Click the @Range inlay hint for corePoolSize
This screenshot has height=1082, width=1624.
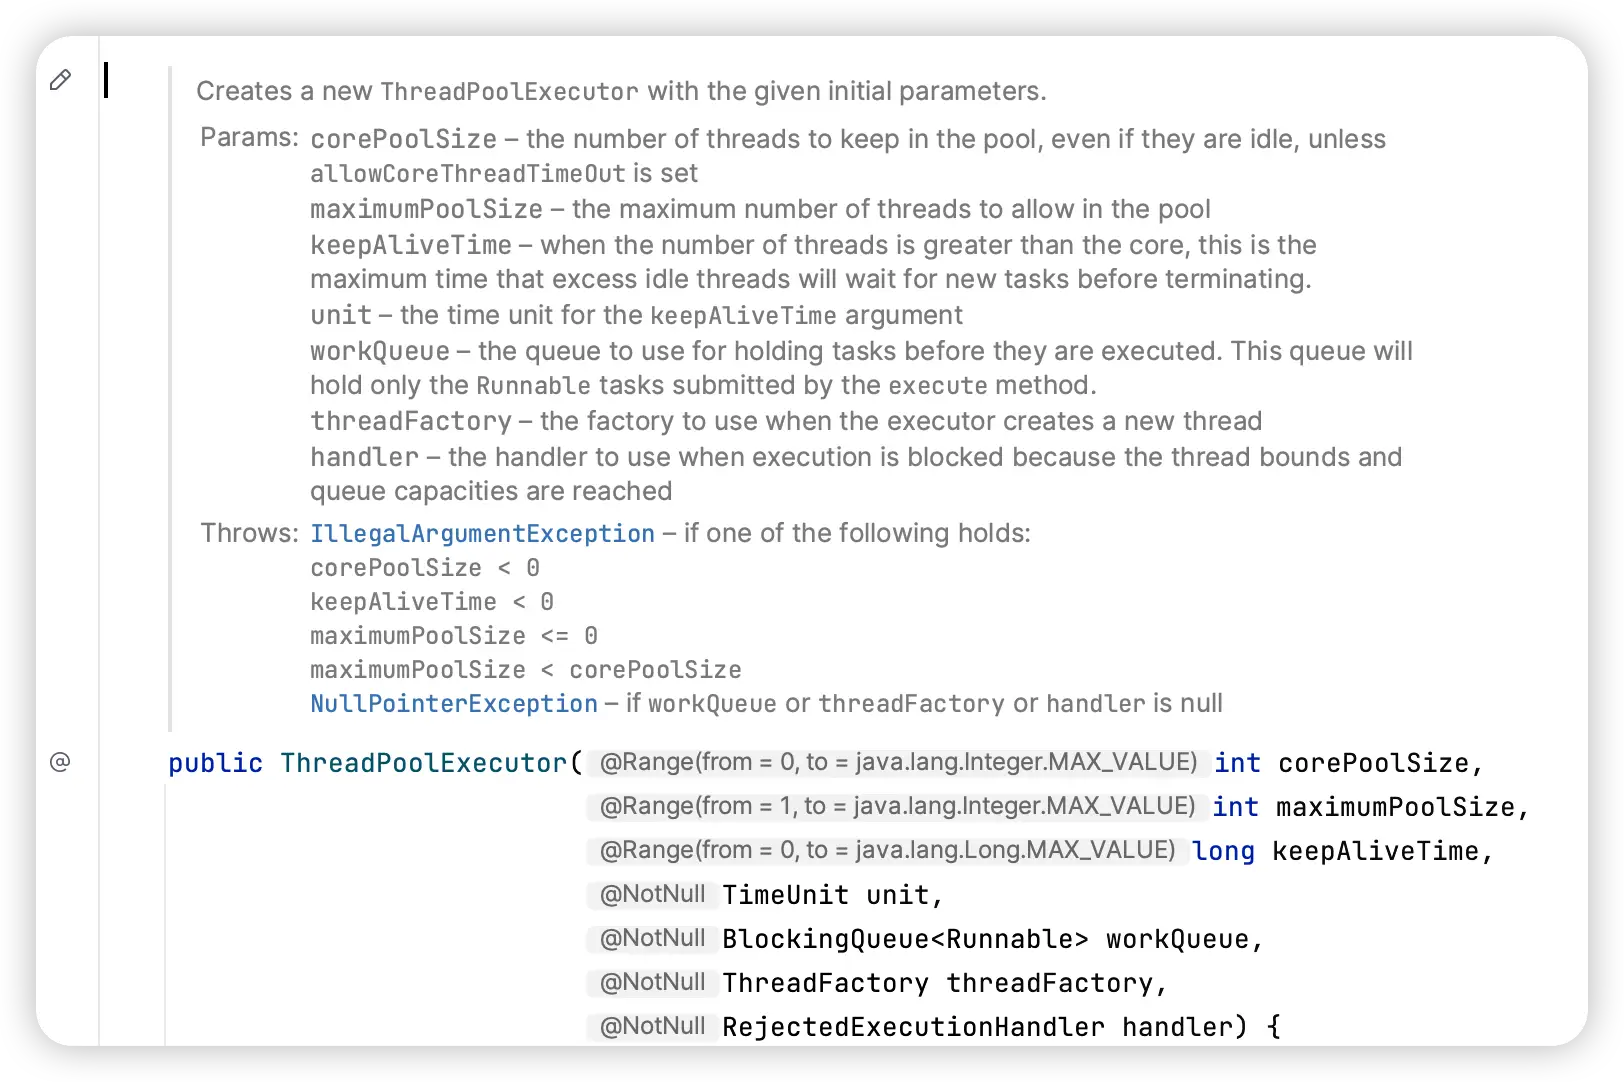(898, 762)
